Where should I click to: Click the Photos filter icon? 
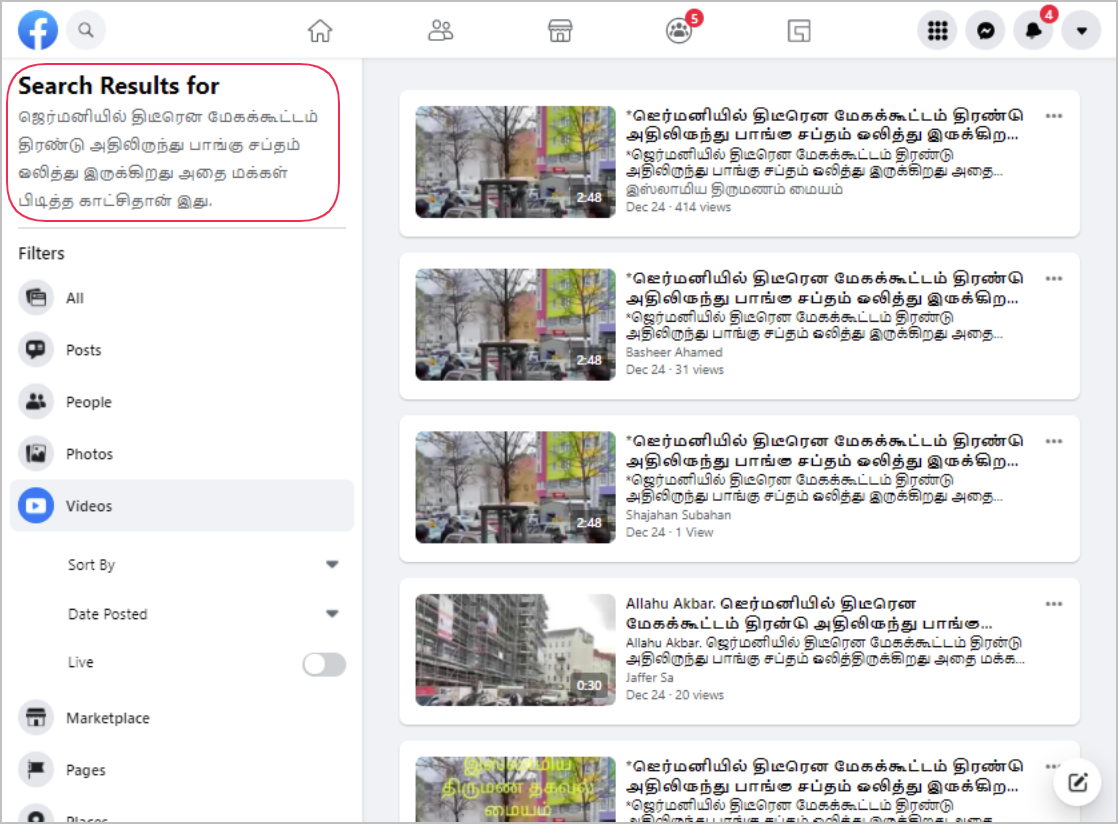[x=36, y=454]
